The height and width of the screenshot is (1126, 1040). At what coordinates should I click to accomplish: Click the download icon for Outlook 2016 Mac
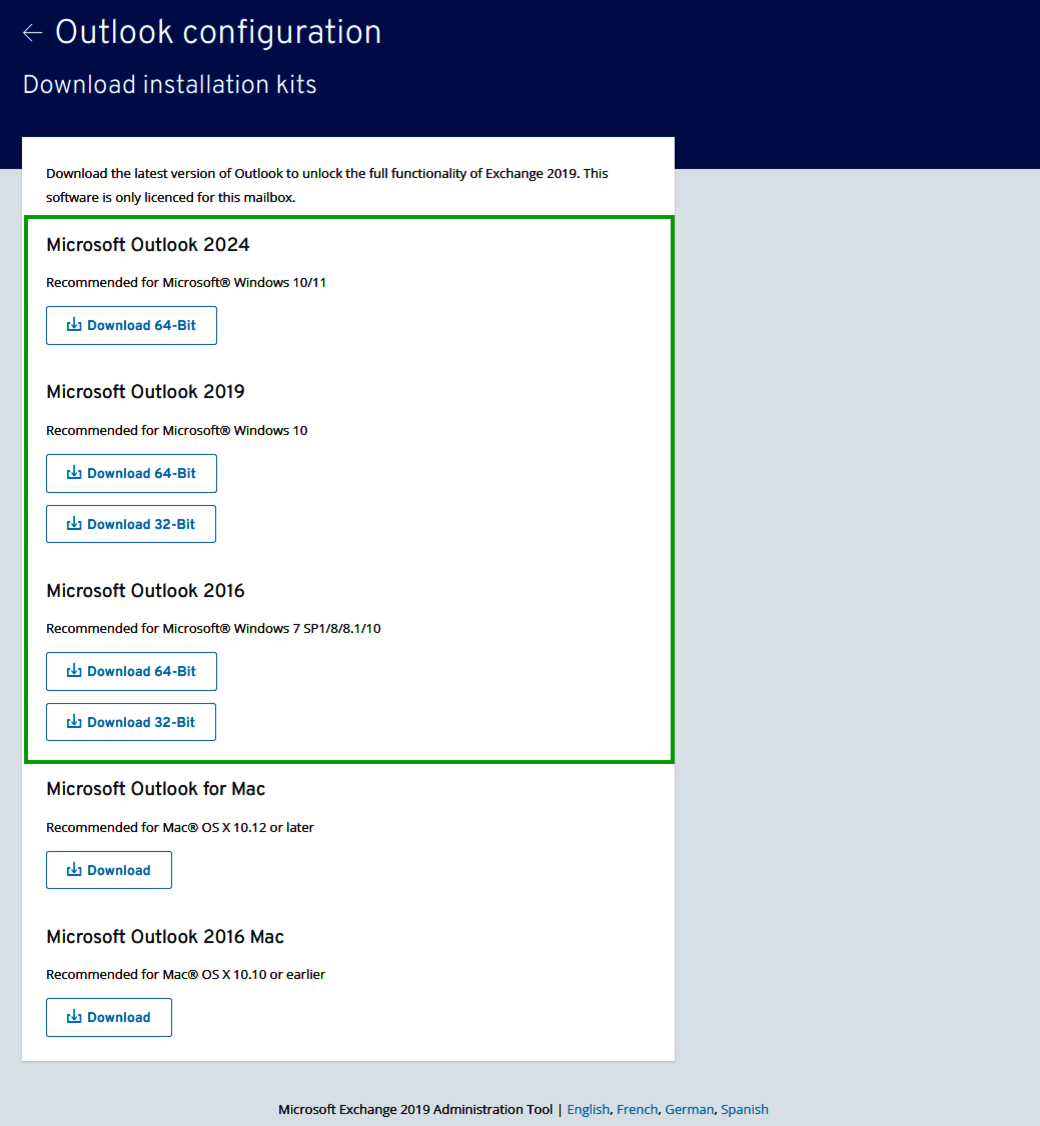tap(72, 1017)
